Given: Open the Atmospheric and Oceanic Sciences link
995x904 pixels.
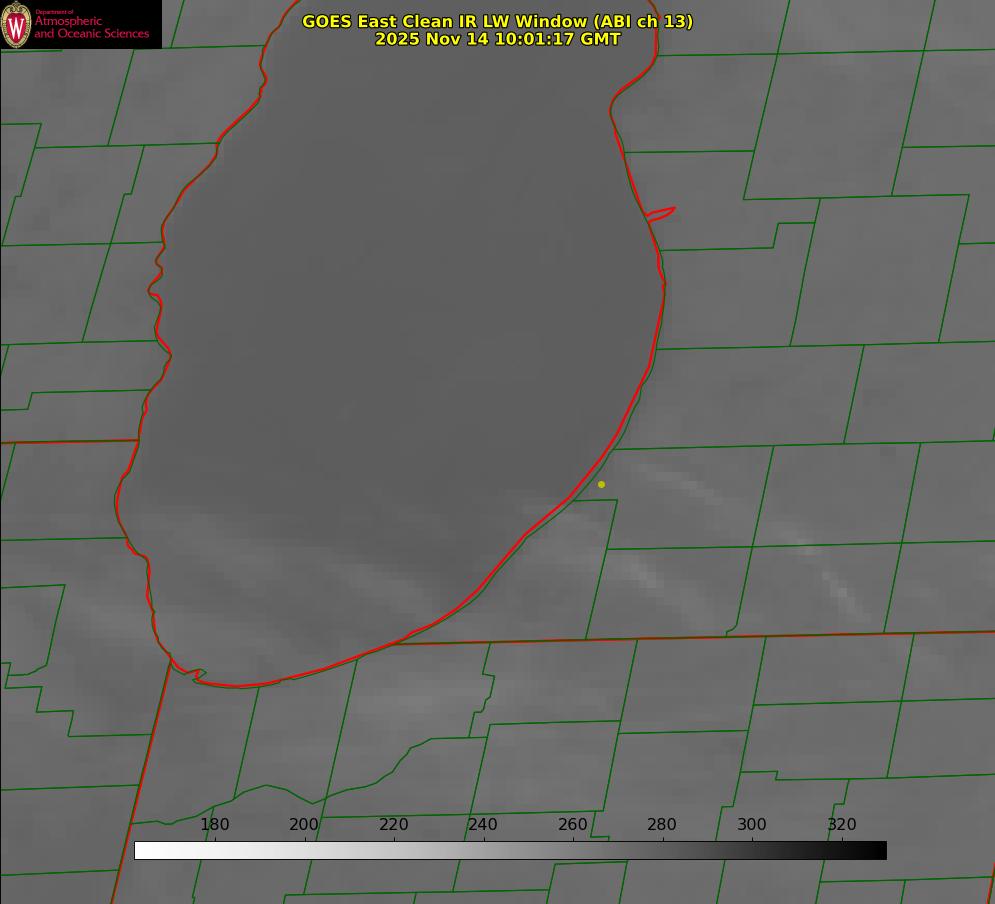Looking at the screenshot, I should click(x=91, y=27).
